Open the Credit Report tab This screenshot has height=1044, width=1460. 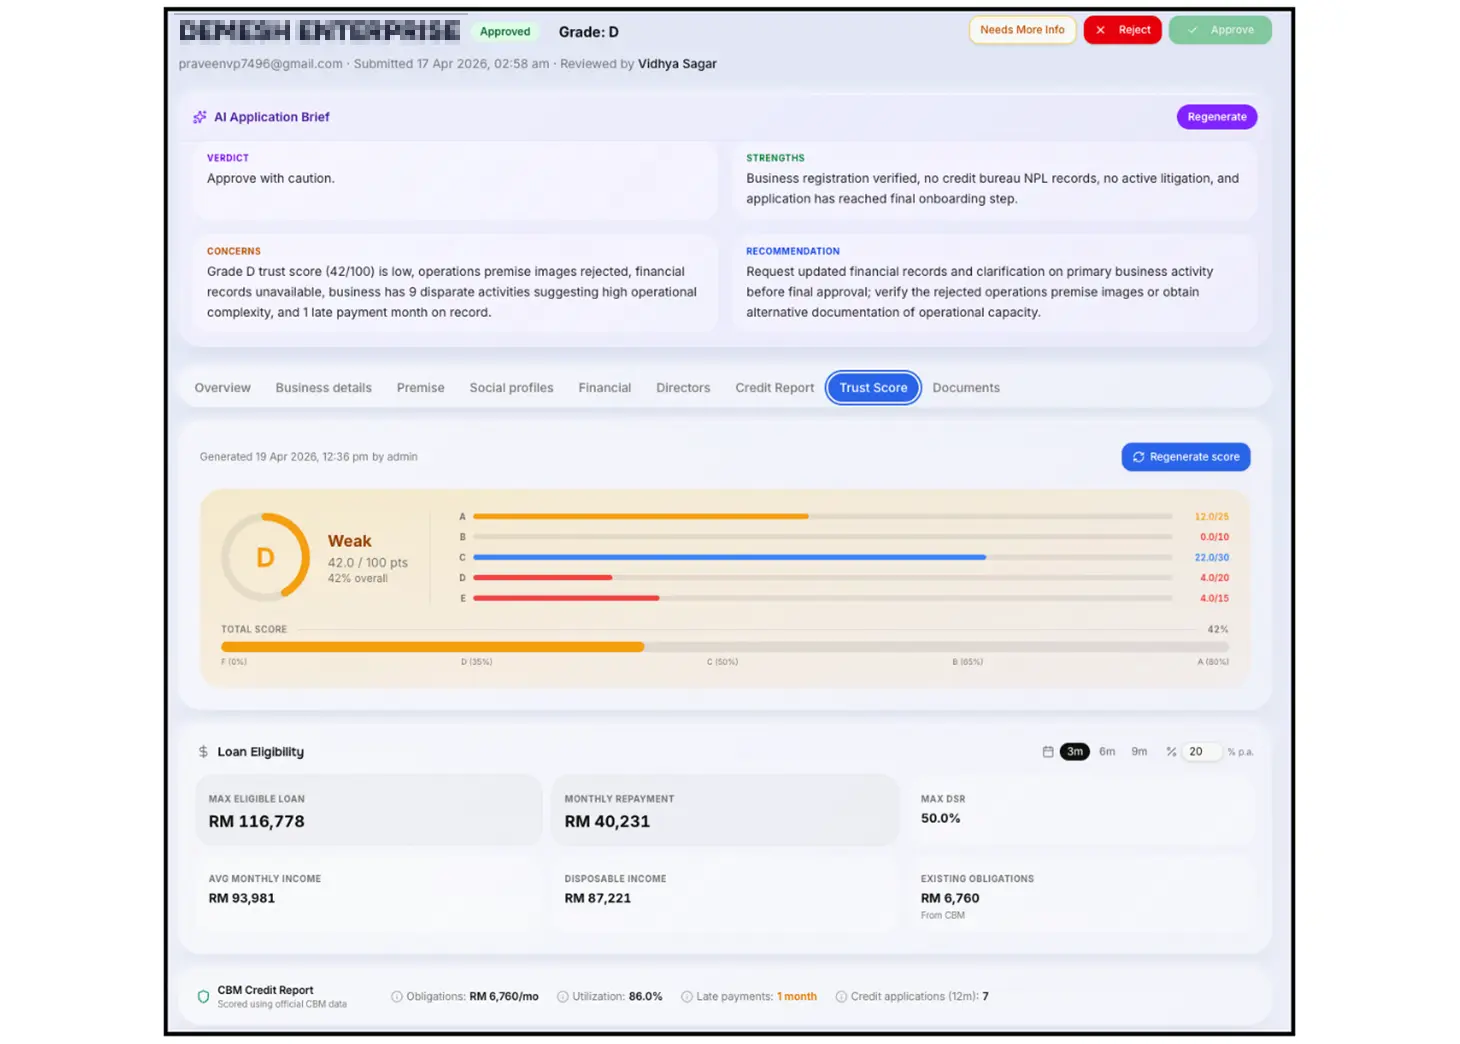click(774, 388)
